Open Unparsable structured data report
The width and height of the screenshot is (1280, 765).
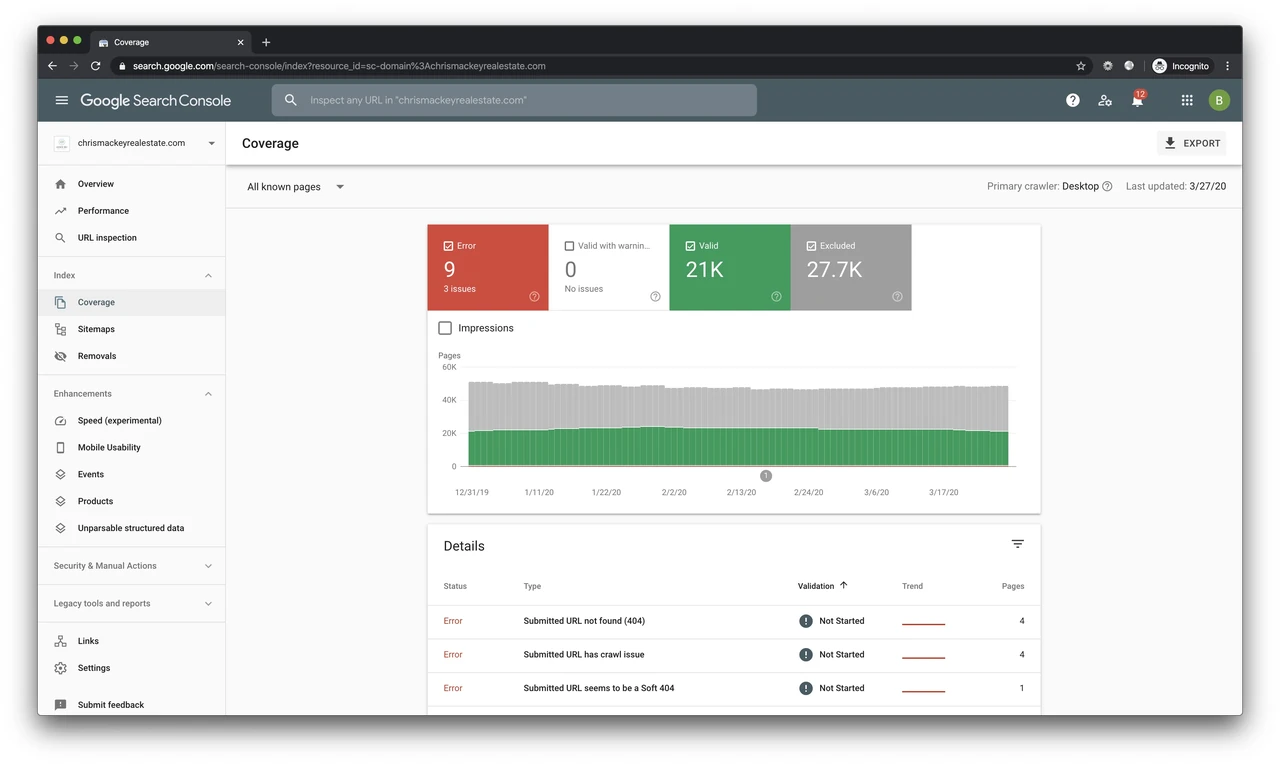(x=132, y=528)
